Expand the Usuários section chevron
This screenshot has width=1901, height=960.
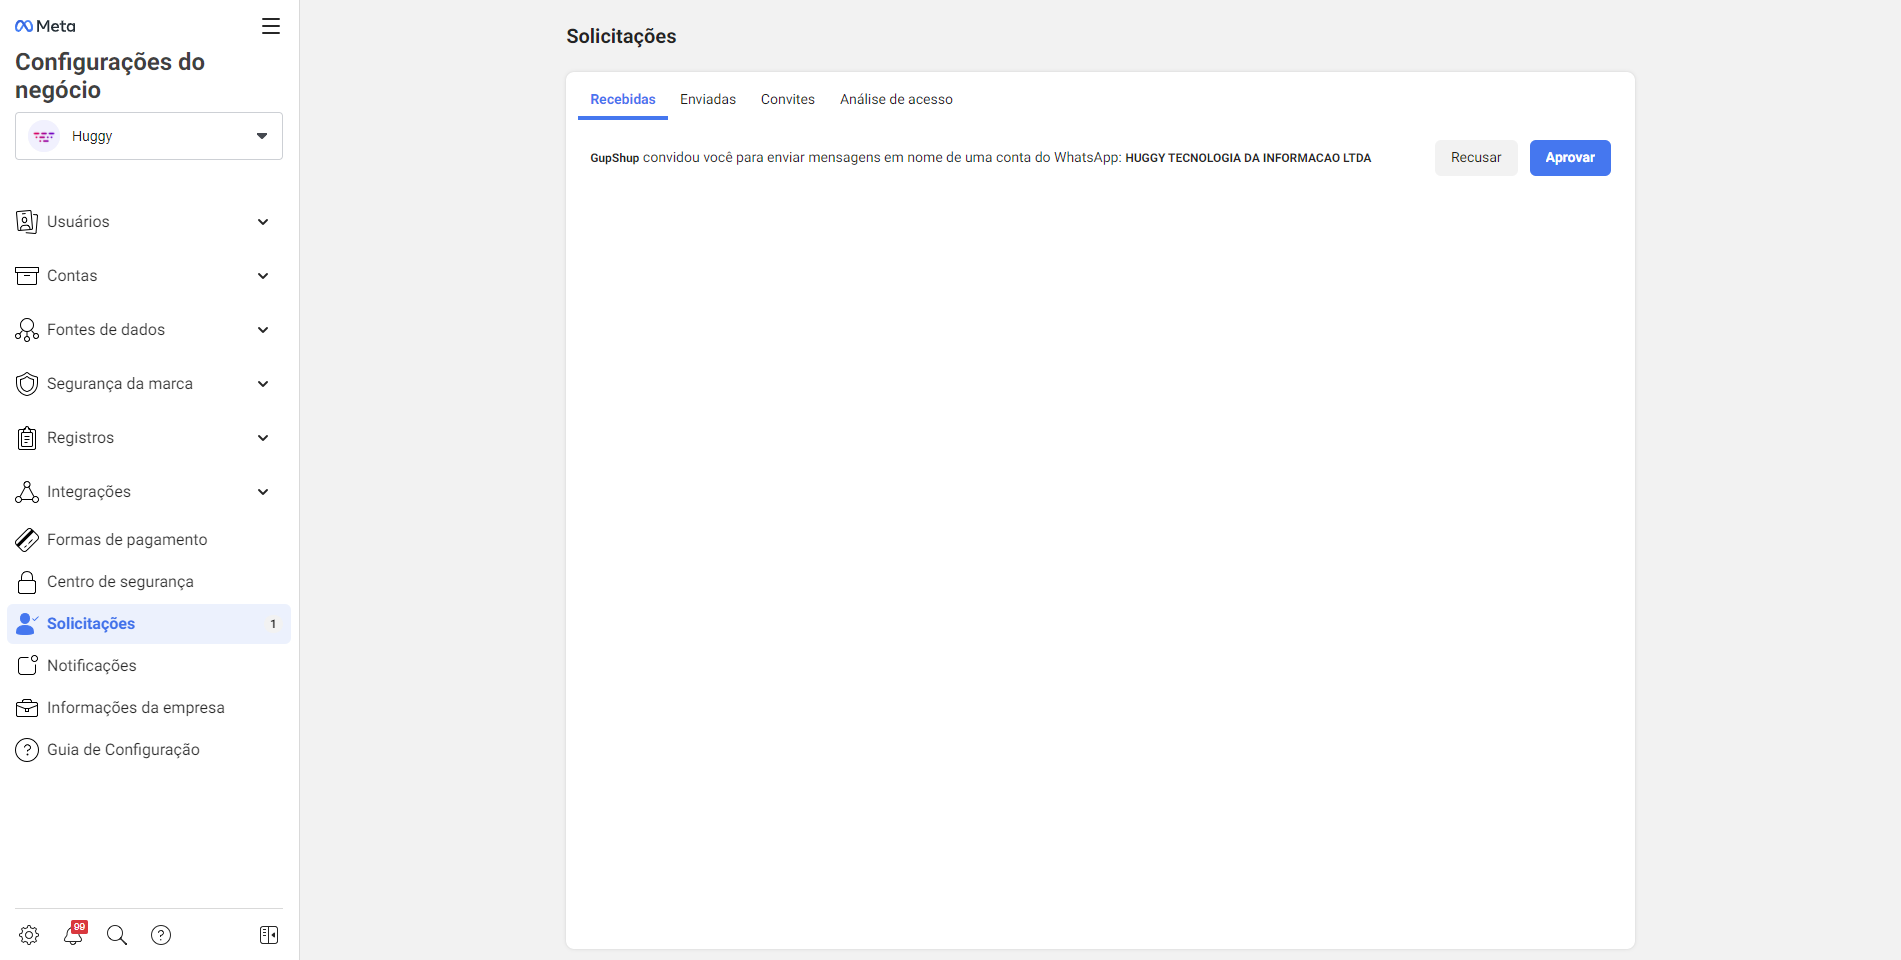[x=263, y=222]
